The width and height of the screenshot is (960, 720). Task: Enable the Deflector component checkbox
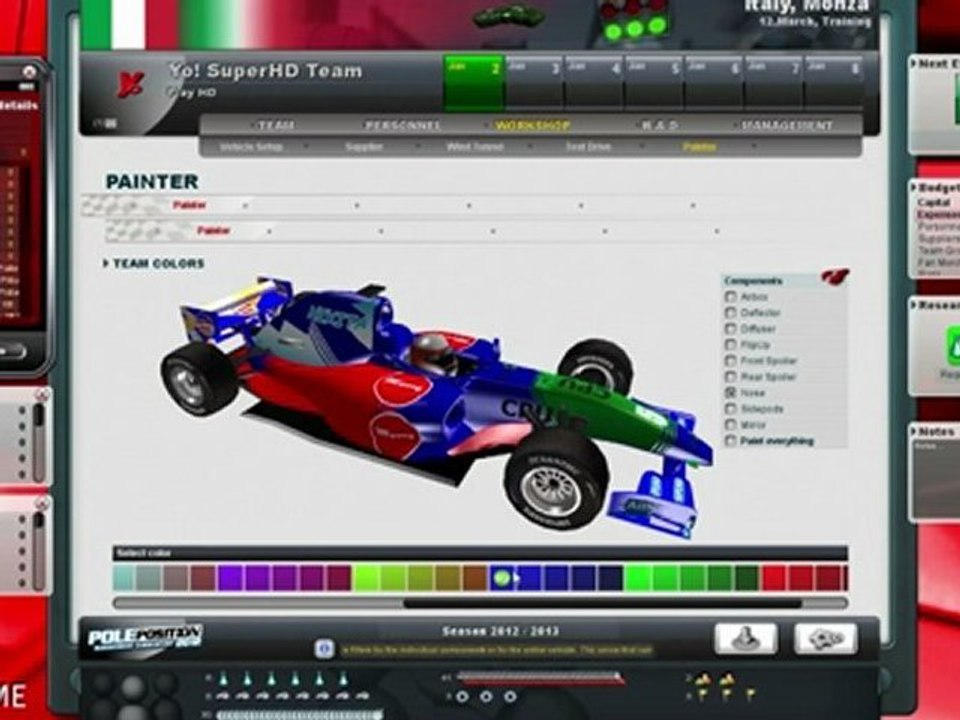[x=730, y=313]
